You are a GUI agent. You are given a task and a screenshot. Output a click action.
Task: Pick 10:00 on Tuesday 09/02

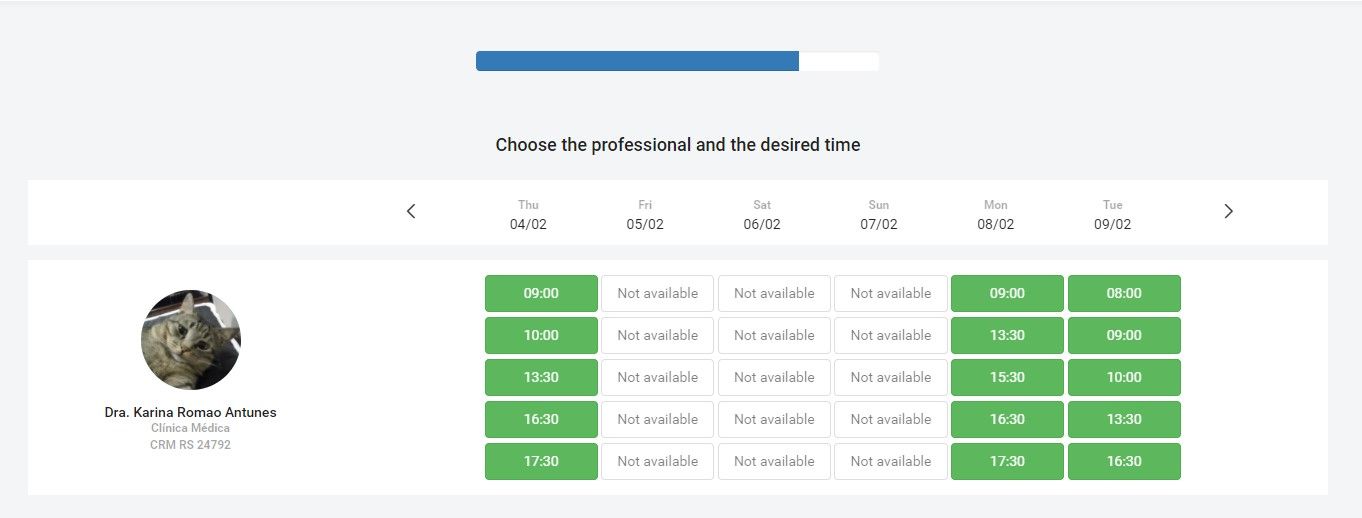pyautogui.click(x=1124, y=377)
